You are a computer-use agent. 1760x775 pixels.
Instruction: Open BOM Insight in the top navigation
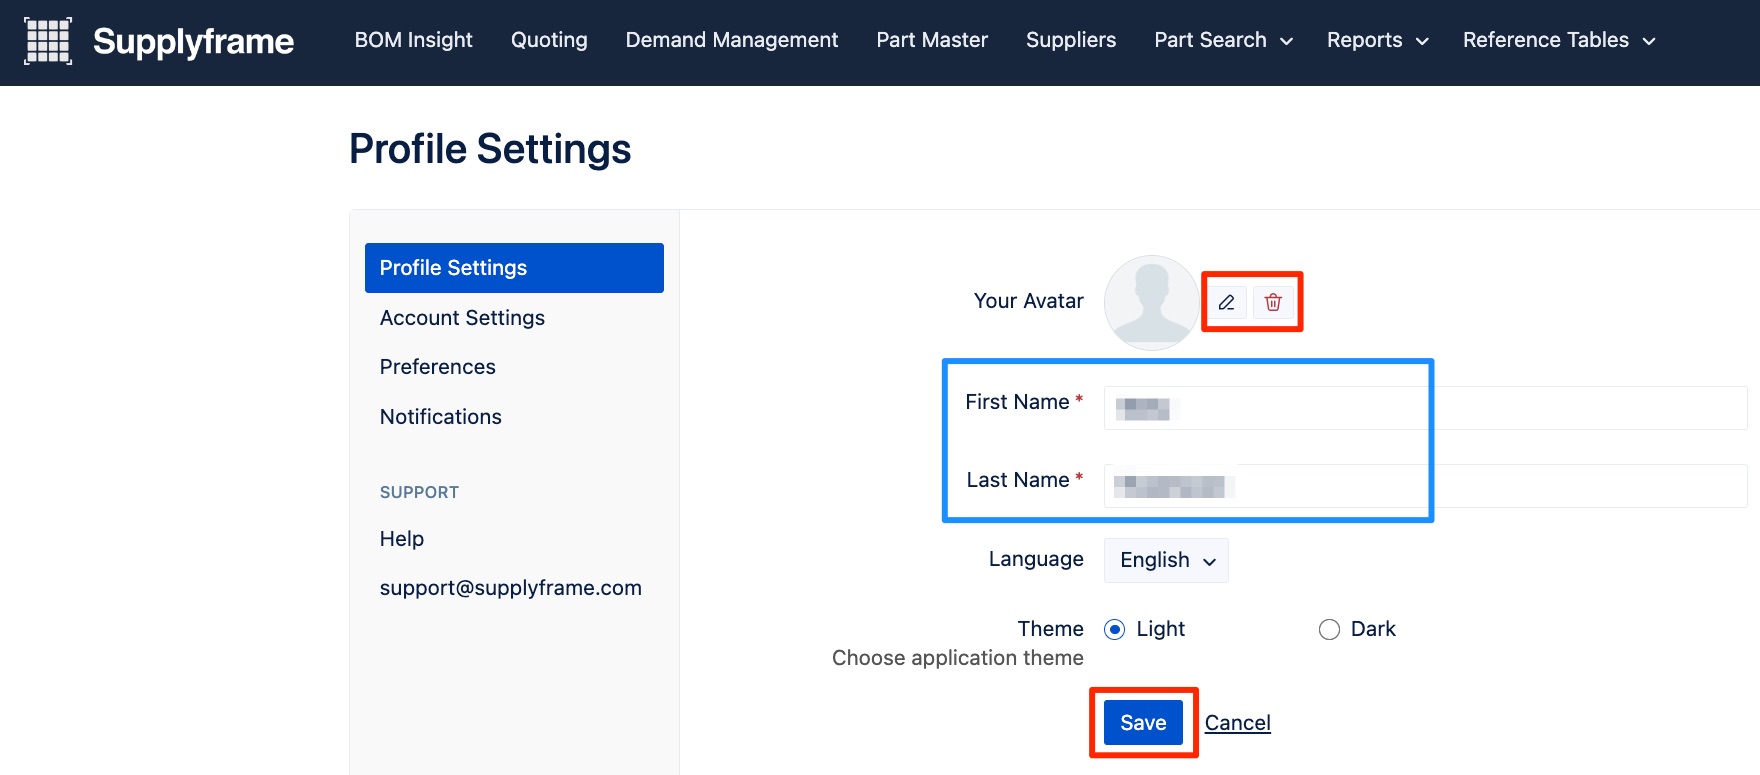click(x=413, y=40)
